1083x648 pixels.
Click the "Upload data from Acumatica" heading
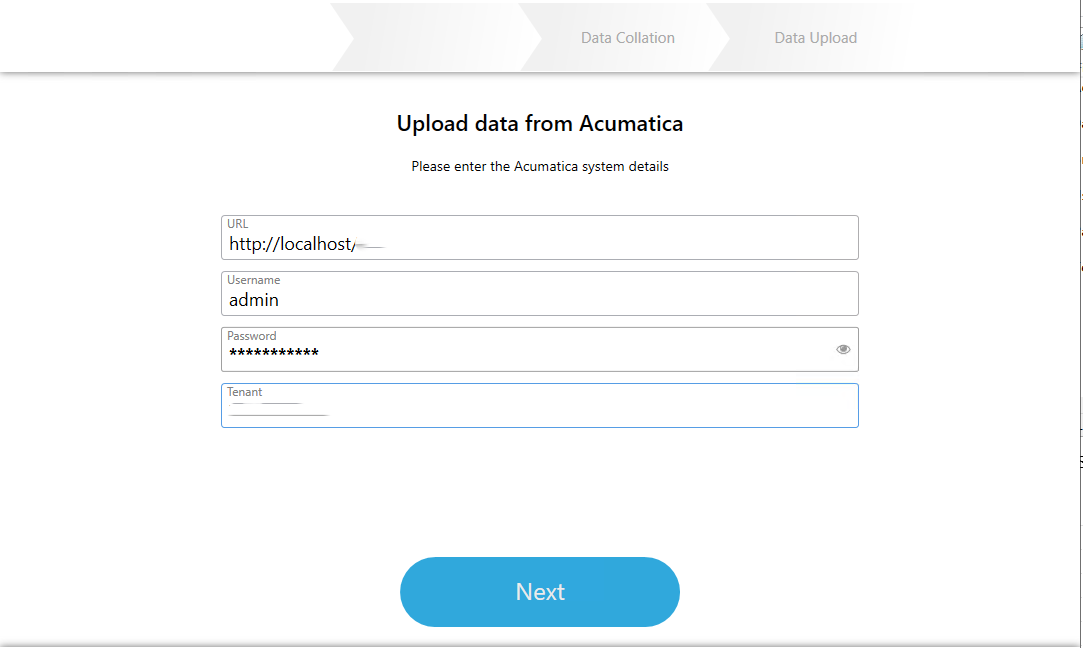[539, 124]
